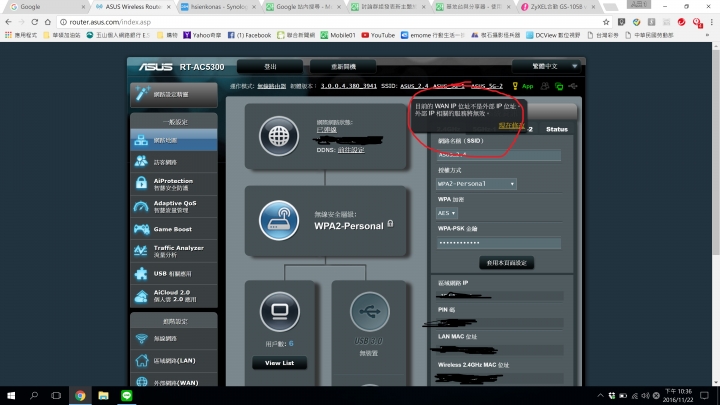Click the WPA2-Personal security text
The height and width of the screenshot is (405, 720).
tap(349, 225)
